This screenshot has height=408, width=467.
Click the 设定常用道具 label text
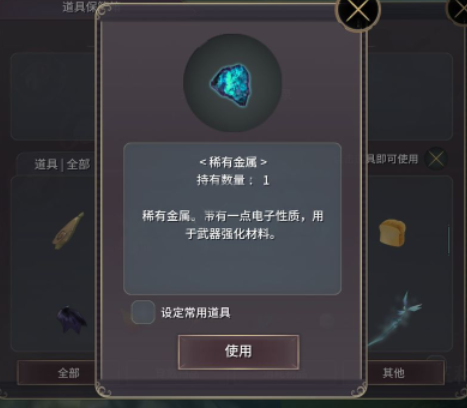coord(196,313)
